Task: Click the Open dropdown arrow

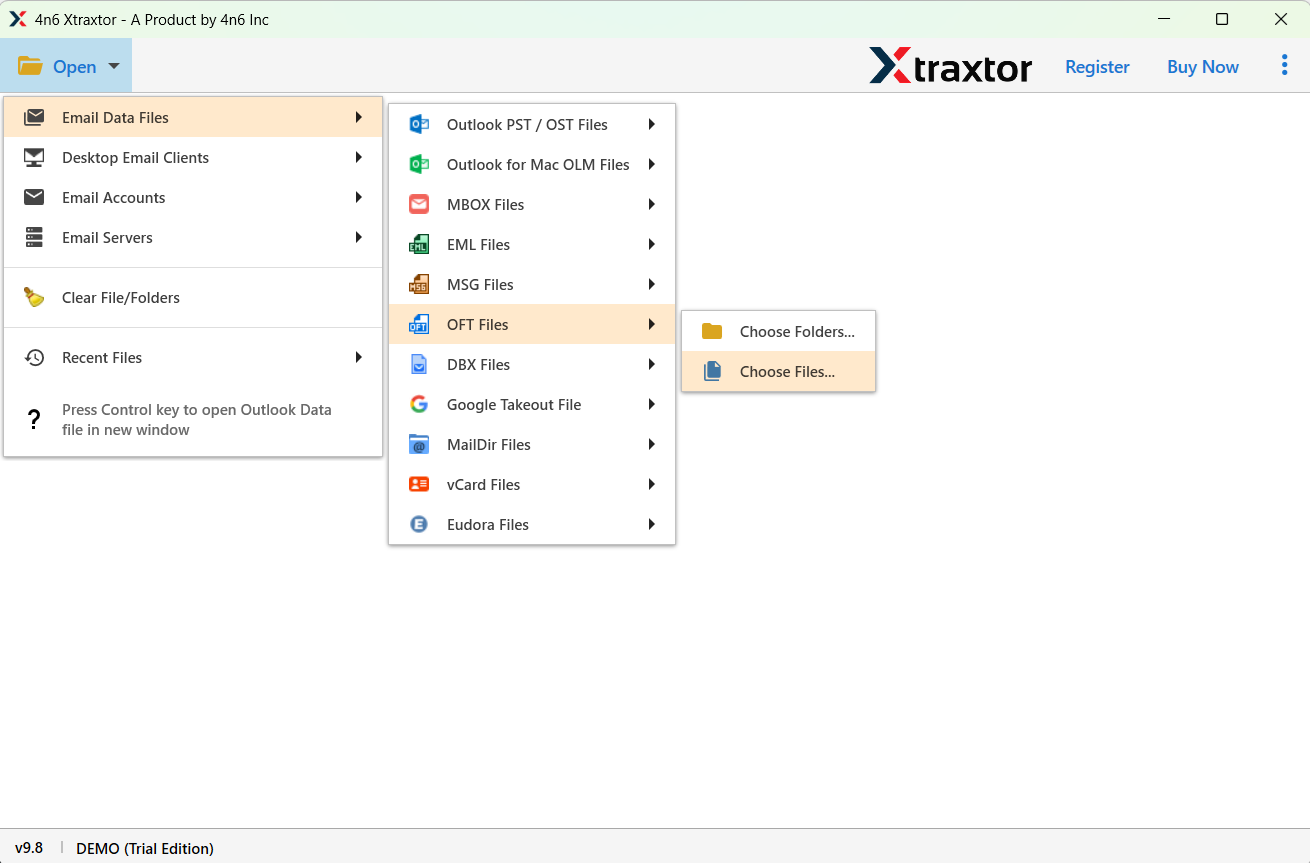Action: pyautogui.click(x=113, y=64)
